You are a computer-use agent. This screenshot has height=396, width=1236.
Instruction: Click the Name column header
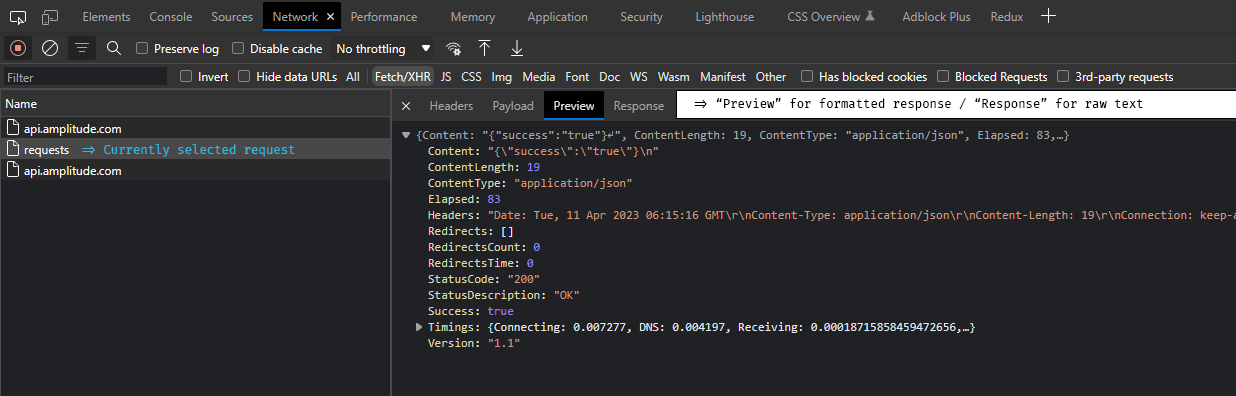click(195, 104)
